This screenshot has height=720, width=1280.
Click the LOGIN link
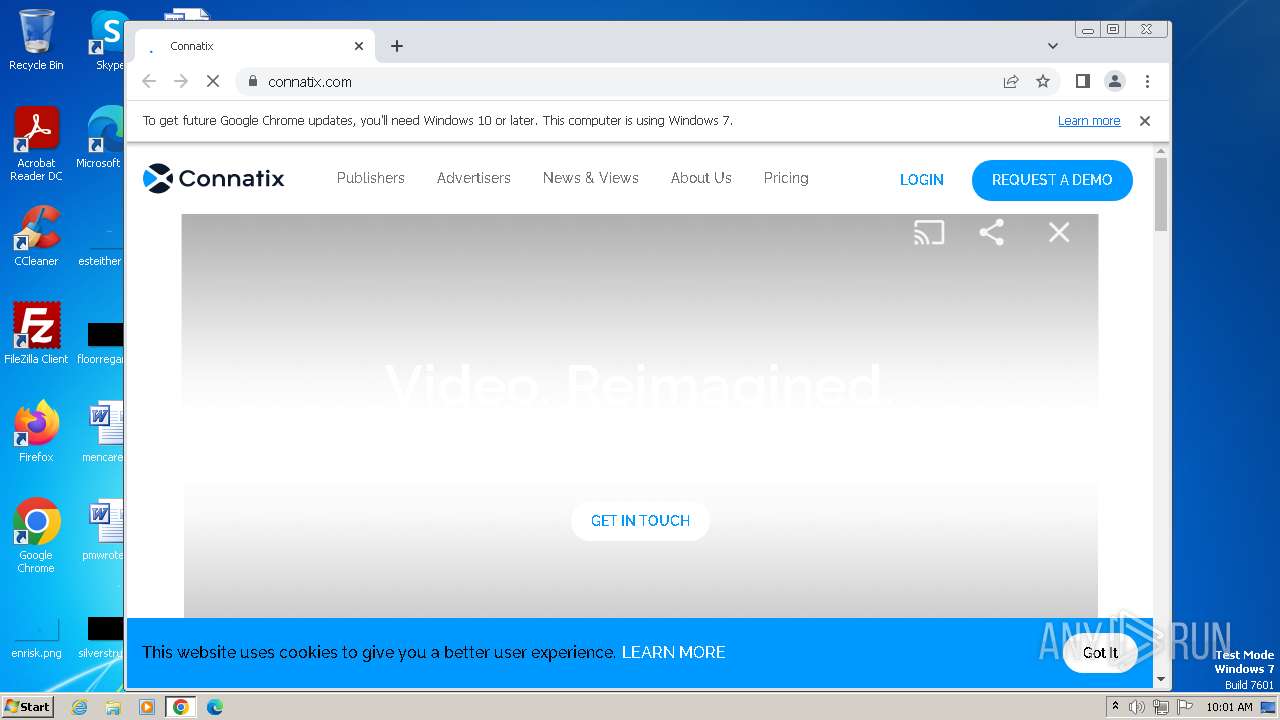click(x=922, y=180)
